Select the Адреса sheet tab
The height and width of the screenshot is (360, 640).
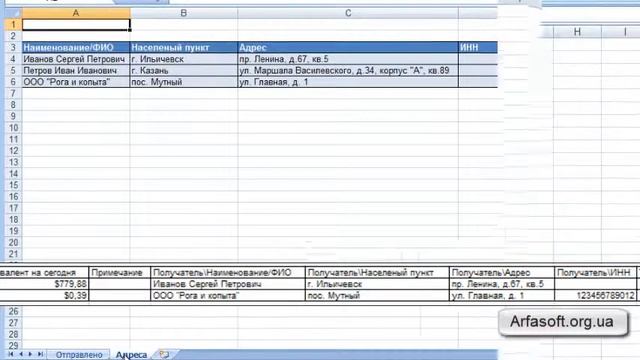(131, 355)
